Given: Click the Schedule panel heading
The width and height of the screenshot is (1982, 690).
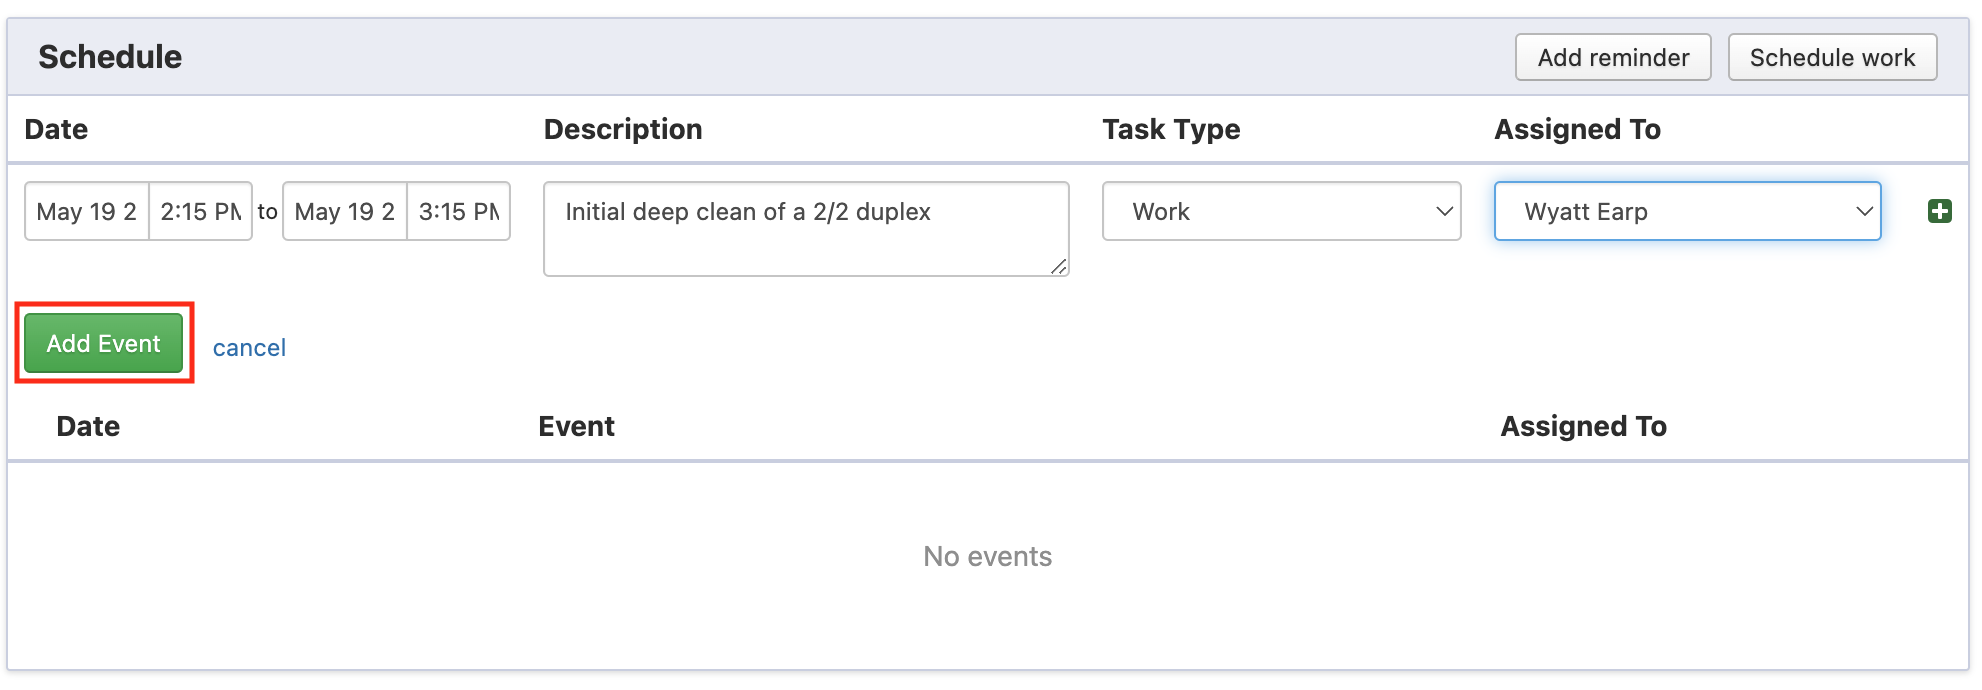Looking at the screenshot, I should coord(110,57).
